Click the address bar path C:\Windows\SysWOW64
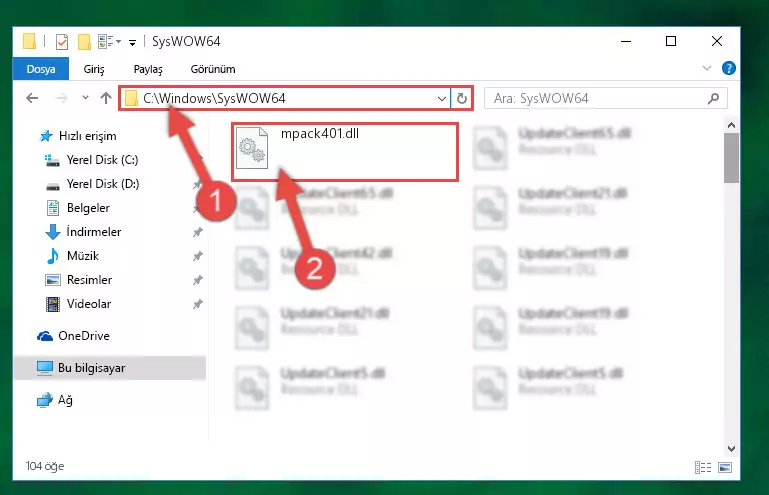Screen dimensions: 769x495 [x=214, y=99]
